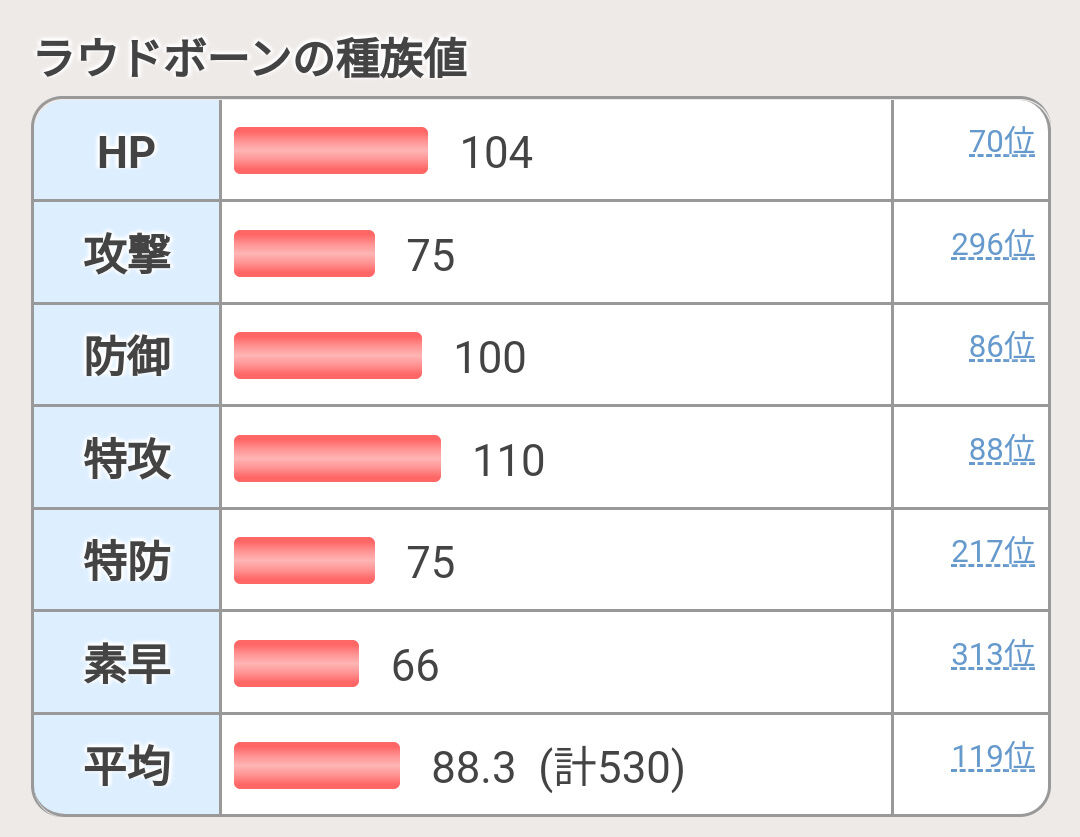
Task: Open the 313位 speed ranking link
Action: 993,654
